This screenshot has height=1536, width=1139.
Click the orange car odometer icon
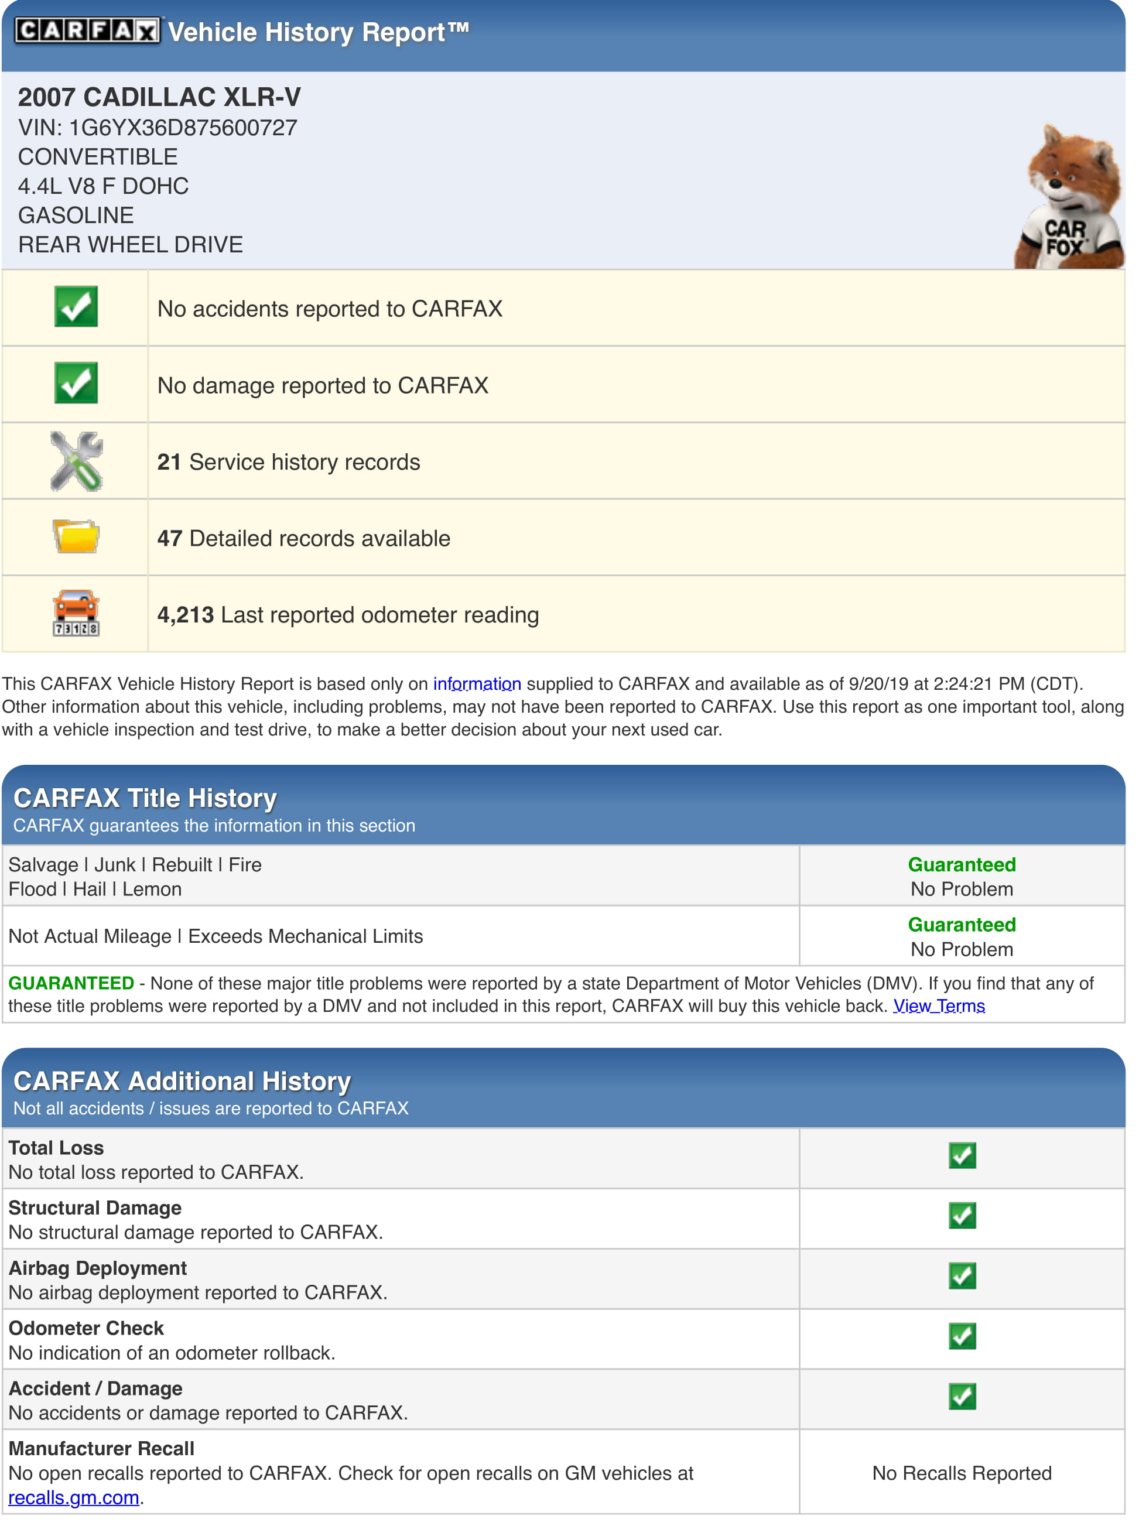click(76, 613)
